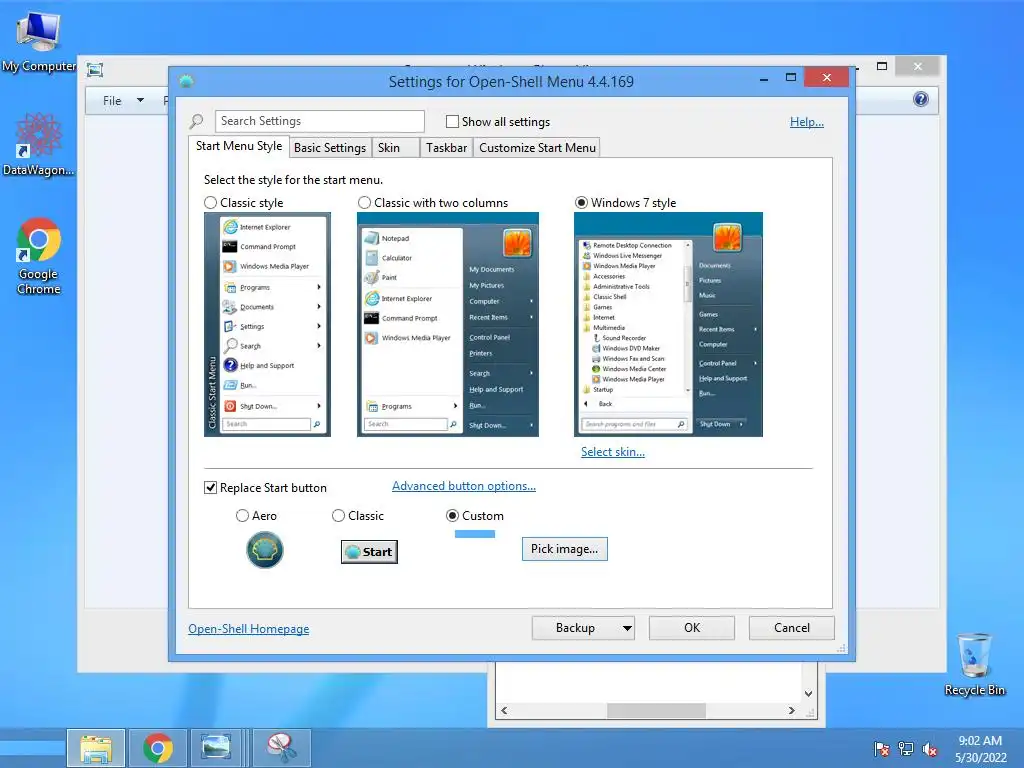Switch to Snipping Tool in the taskbar

tap(281, 748)
